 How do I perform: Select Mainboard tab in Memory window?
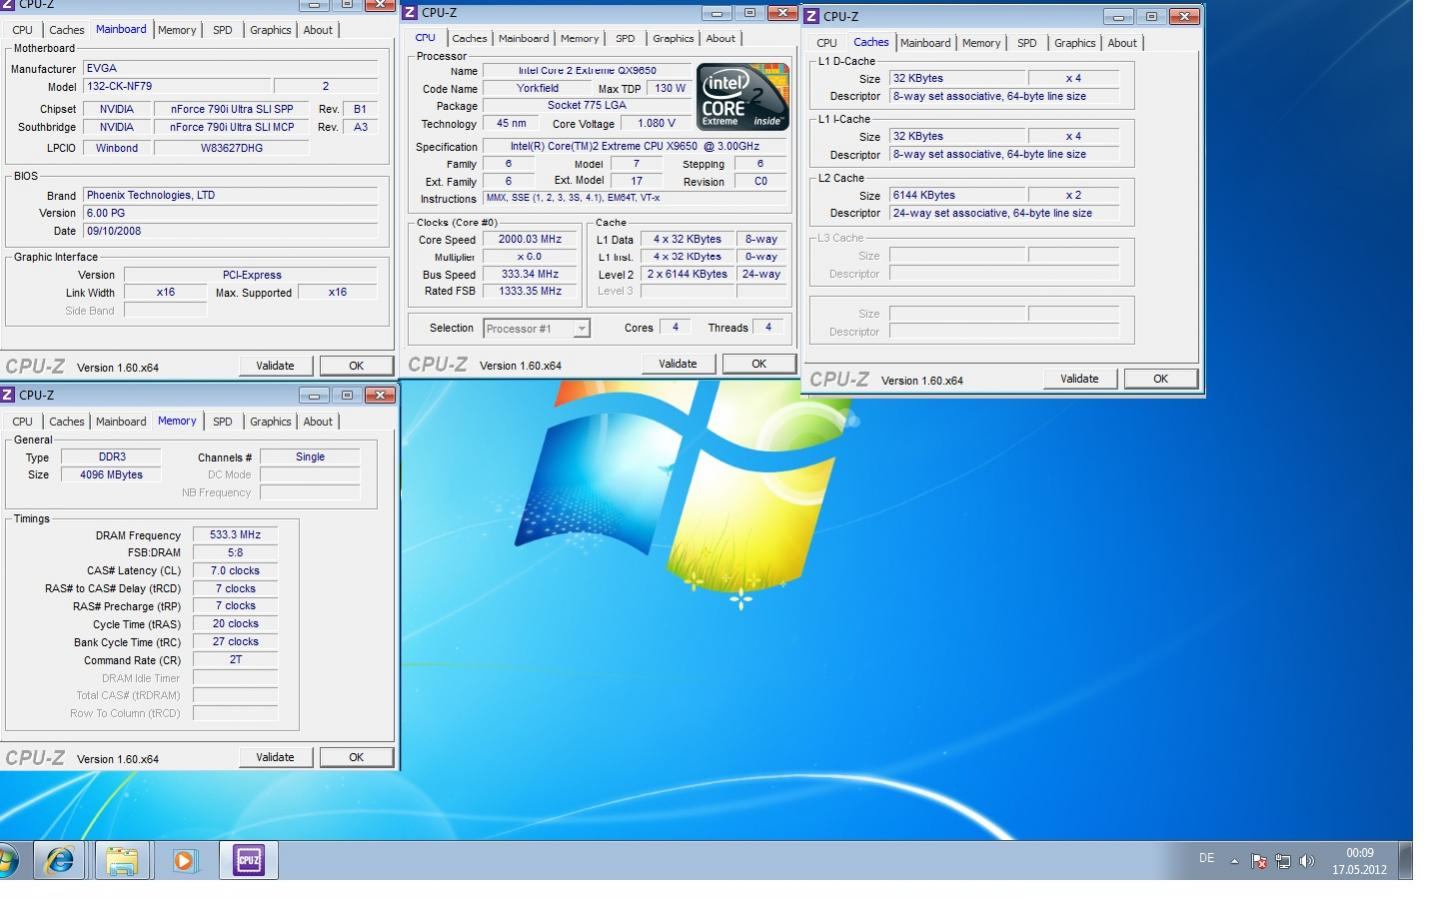121,422
